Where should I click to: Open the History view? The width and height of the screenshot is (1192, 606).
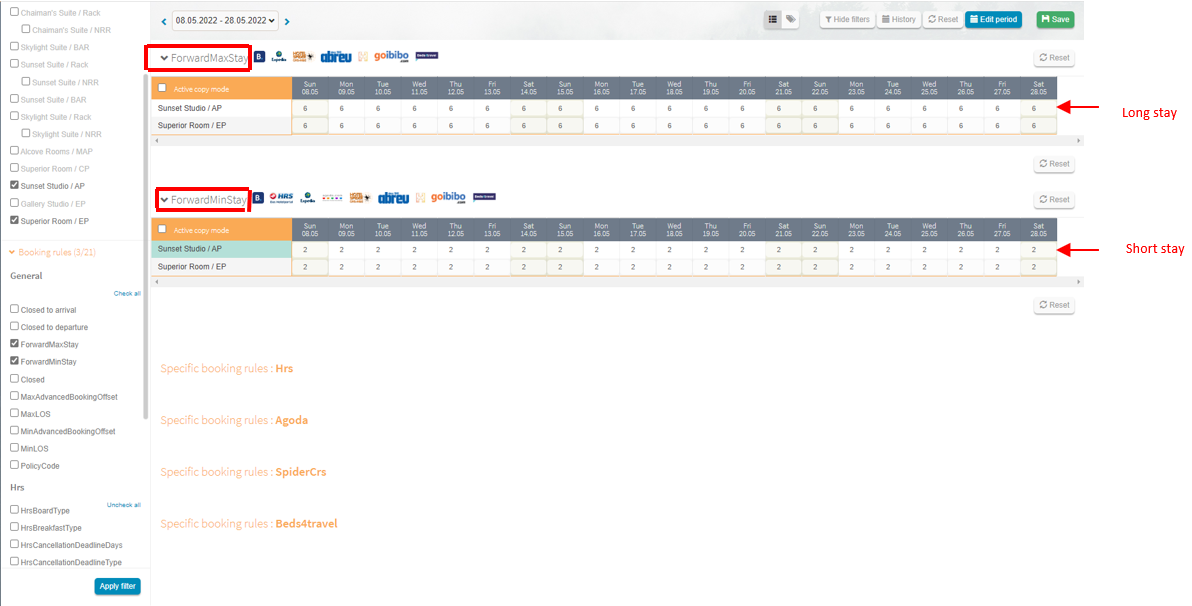[898, 19]
